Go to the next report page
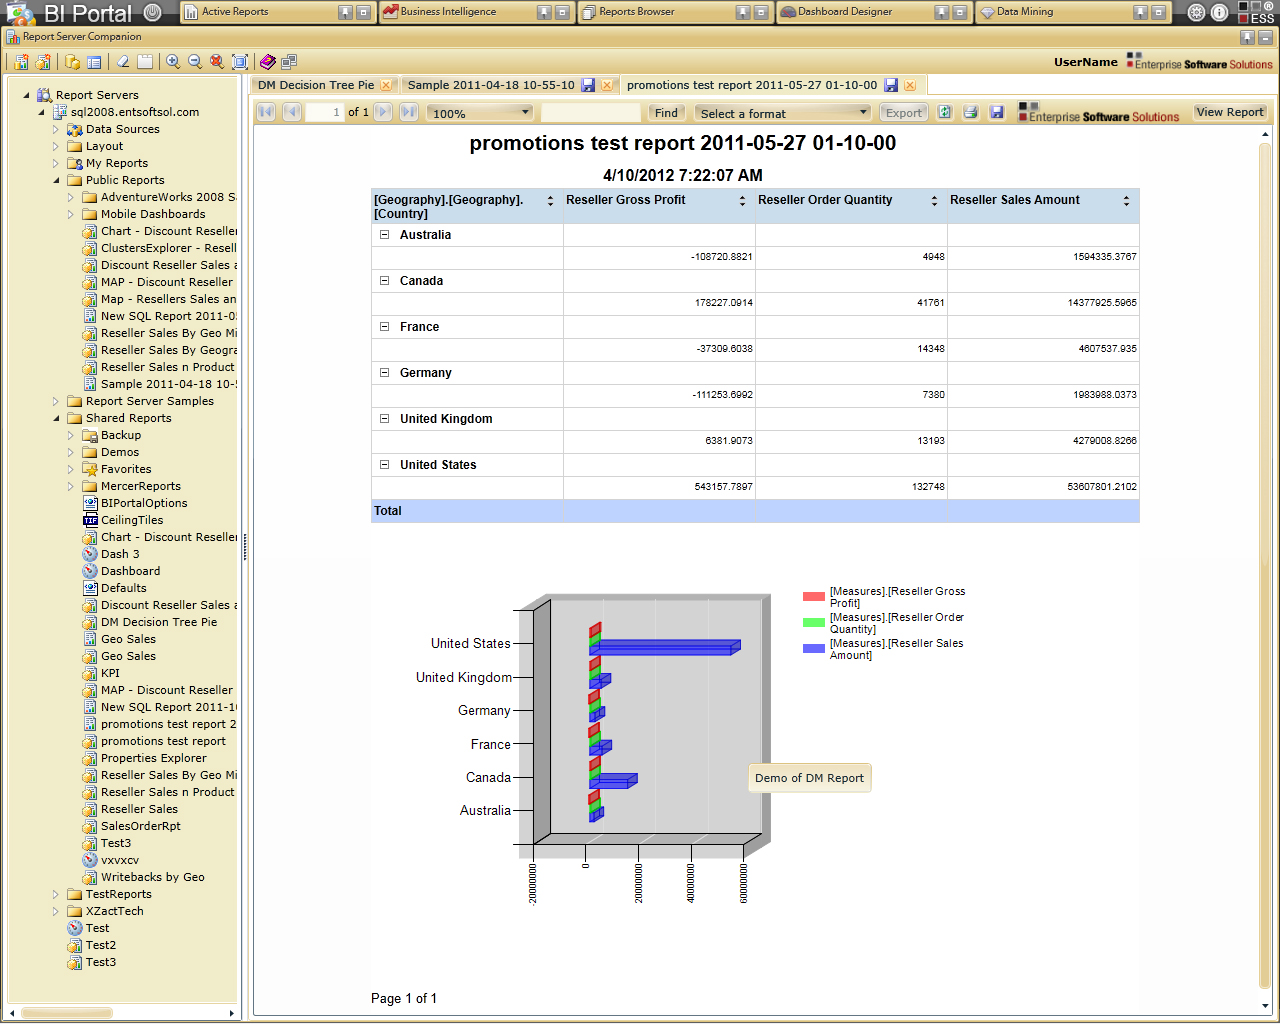The height and width of the screenshot is (1024, 1280). point(383,112)
